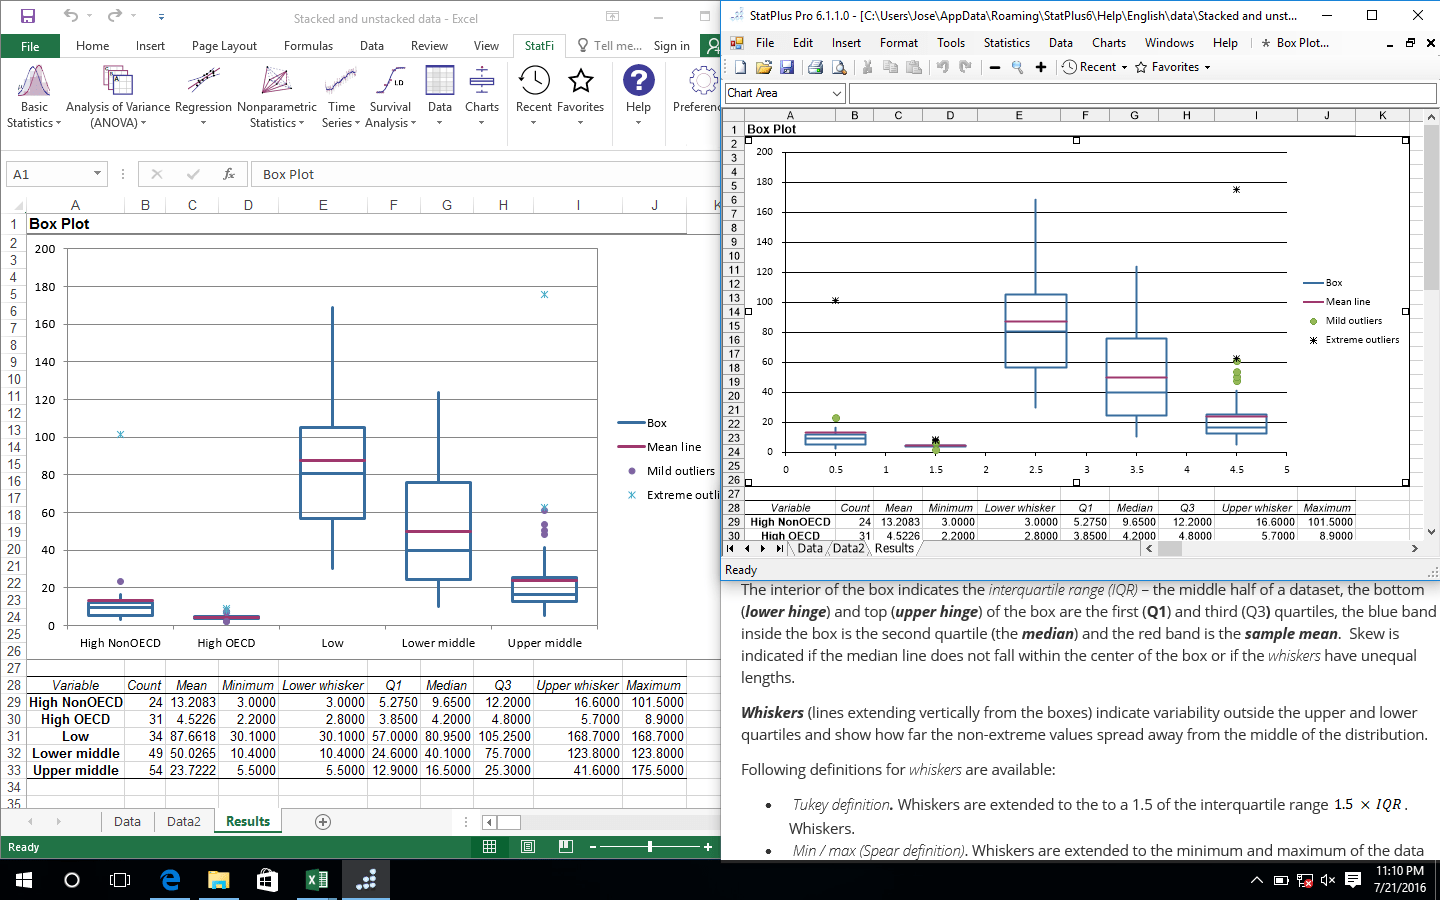Screen dimensions: 1440x900
Task: Adjust the Excel zoom slider
Action: tap(650, 847)
